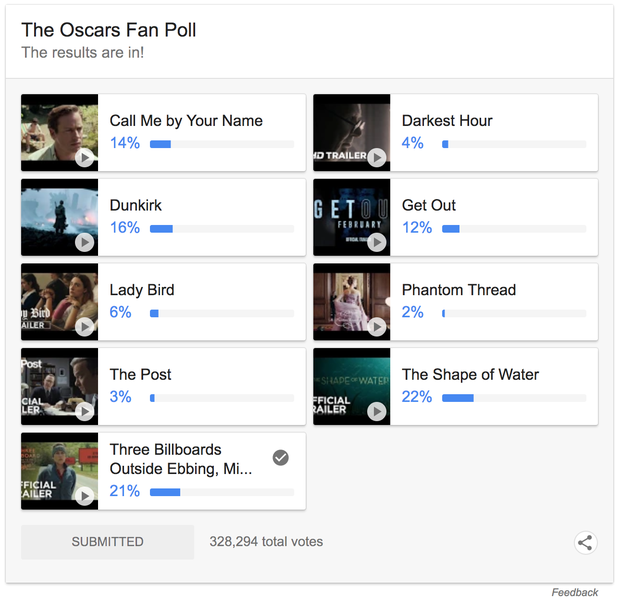Click the 16% result for Dunkirk
Screen dimensions: 620x599
[125, 227]
